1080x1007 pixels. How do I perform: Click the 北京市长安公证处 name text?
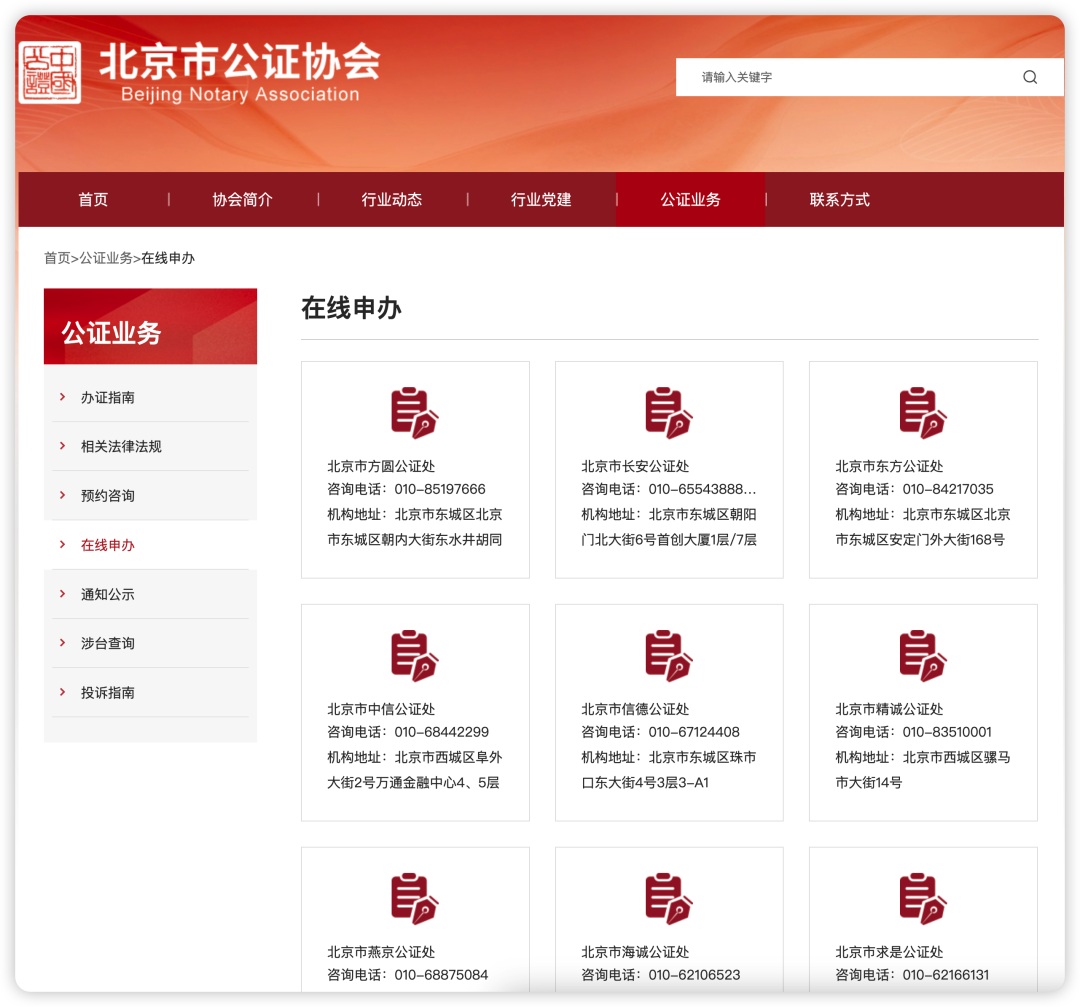click(x=635, y=466)
